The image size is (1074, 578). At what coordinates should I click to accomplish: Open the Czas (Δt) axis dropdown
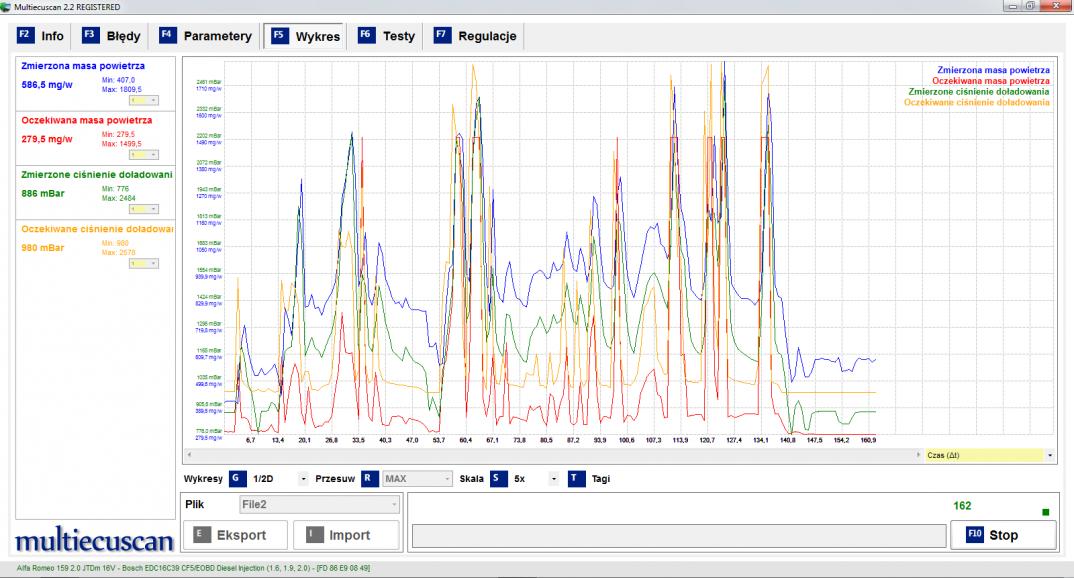click(1049, 455)
